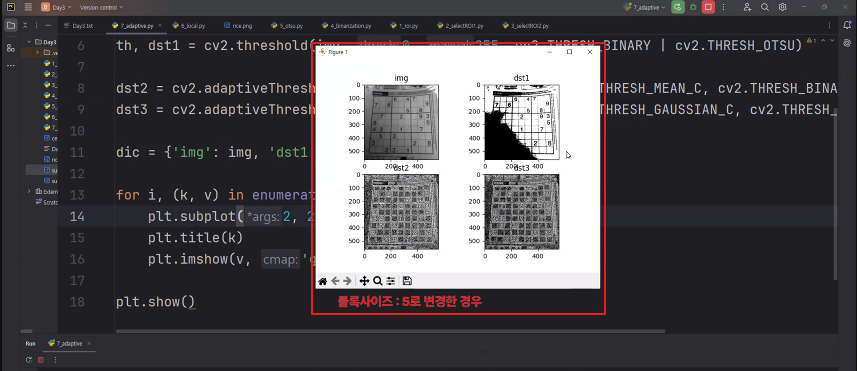Select Scratches and Consoles in Project tree
857x371 pixels.
[45, 201]
